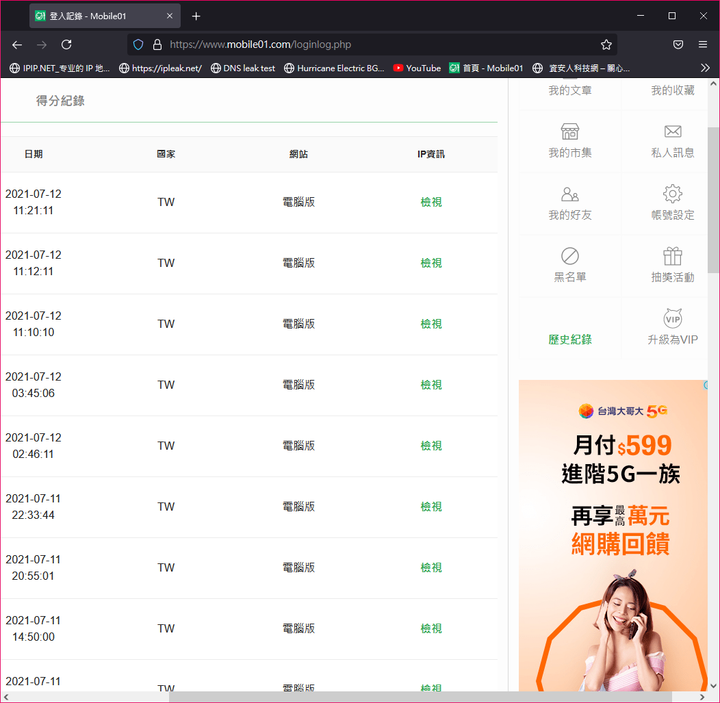Click 檢視 for the 11:12:11 login
This screenshot has height=703, width=720.
point(431,263)
